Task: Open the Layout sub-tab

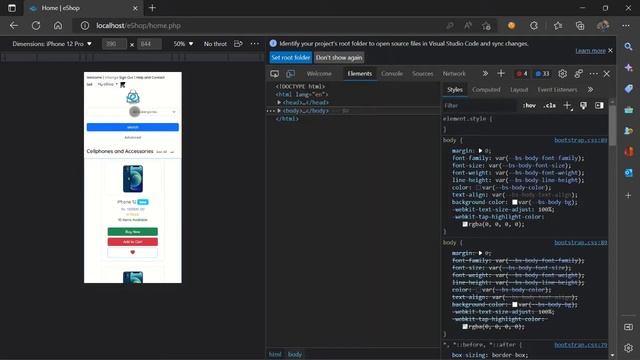Action: 519,90
